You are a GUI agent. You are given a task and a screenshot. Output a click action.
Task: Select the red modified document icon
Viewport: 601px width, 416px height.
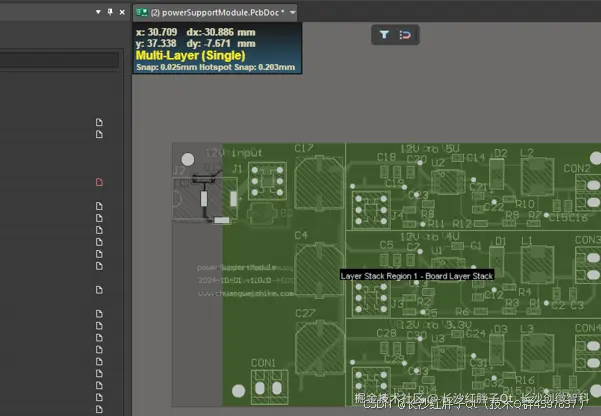pyautogui.click(x=99, y=182)
